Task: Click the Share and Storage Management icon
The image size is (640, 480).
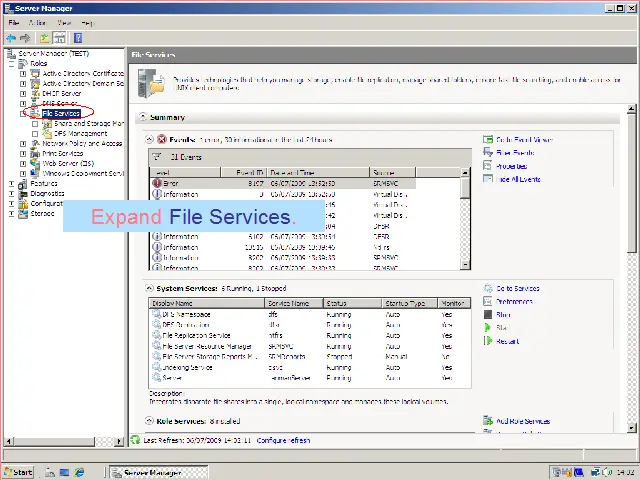Action: 47,124
